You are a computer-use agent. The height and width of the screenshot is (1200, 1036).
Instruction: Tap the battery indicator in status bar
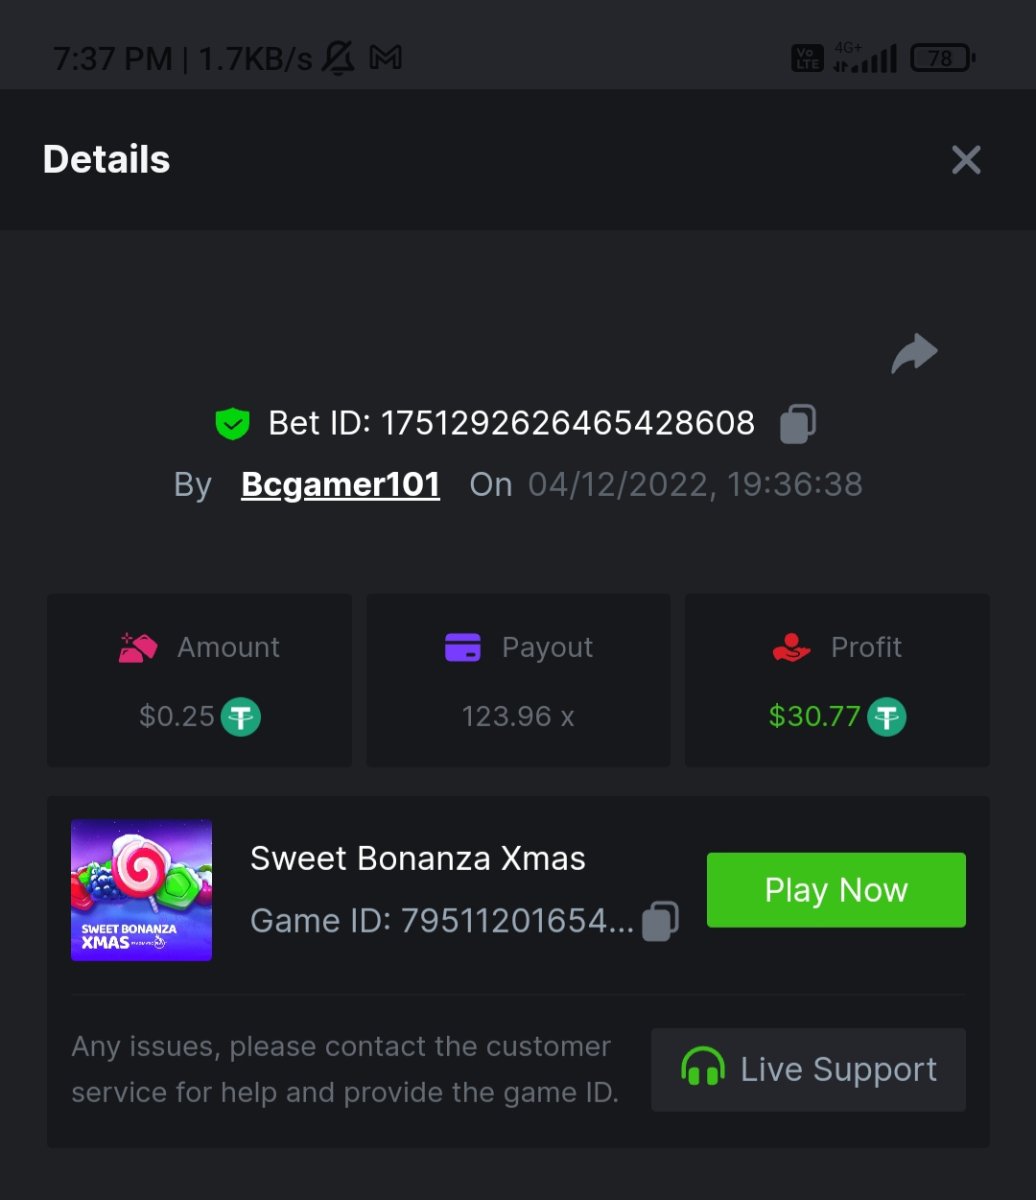(x=941, y=59)
